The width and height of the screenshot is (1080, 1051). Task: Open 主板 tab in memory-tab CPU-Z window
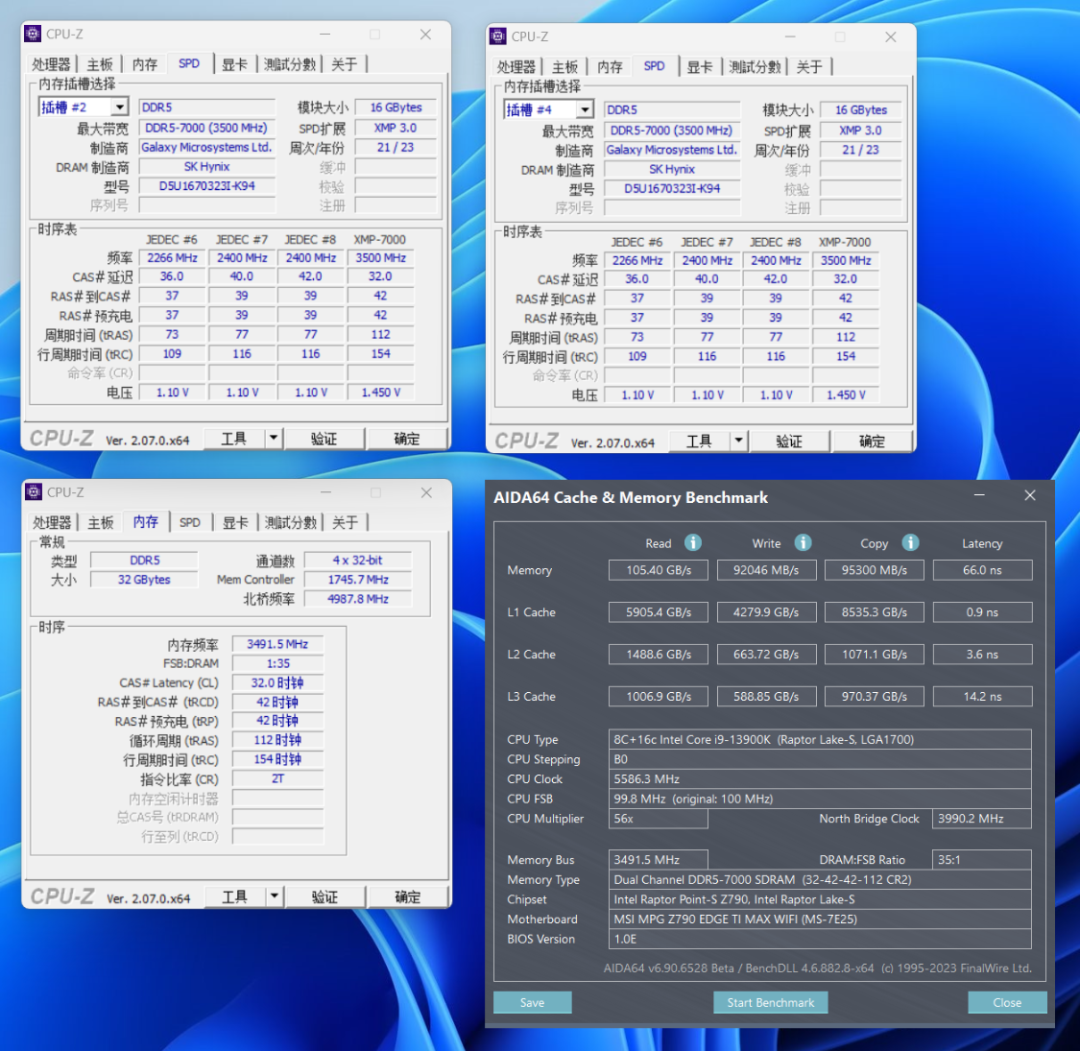(x=101, y=522)
